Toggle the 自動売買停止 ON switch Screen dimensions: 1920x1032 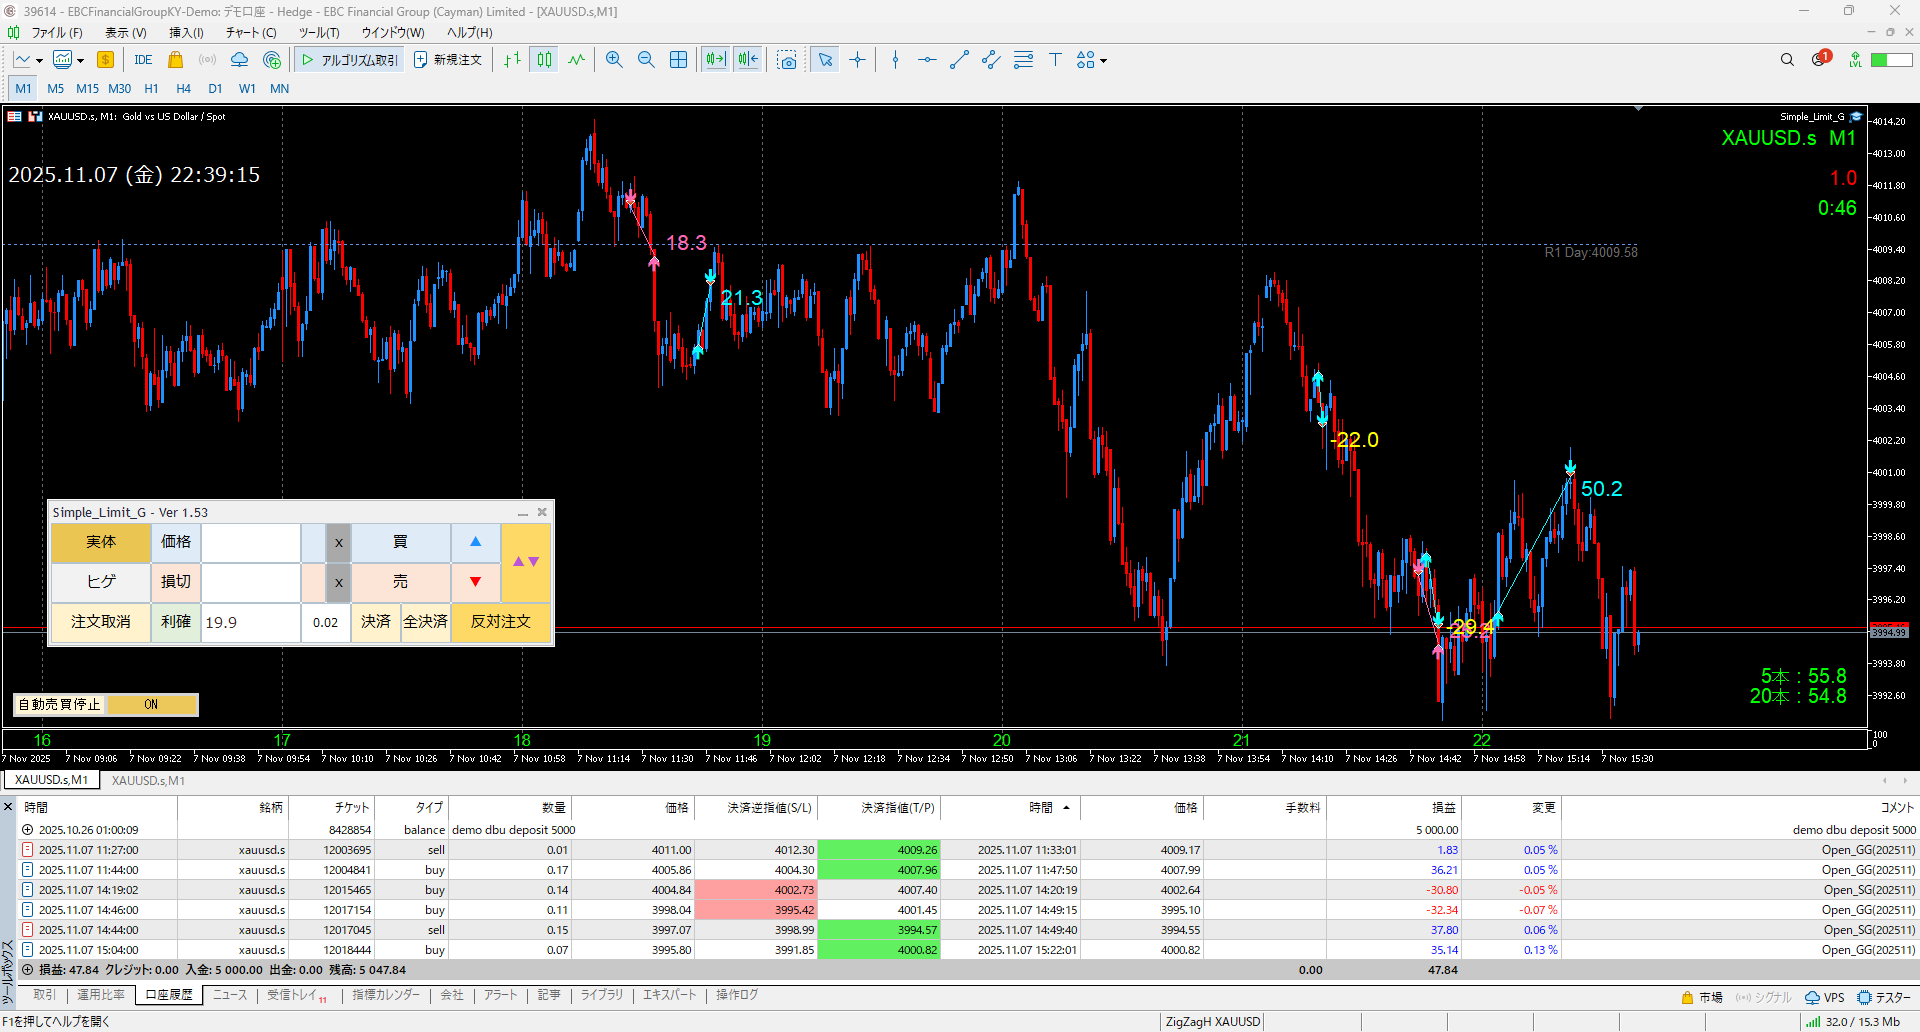(x=151, y=705)
